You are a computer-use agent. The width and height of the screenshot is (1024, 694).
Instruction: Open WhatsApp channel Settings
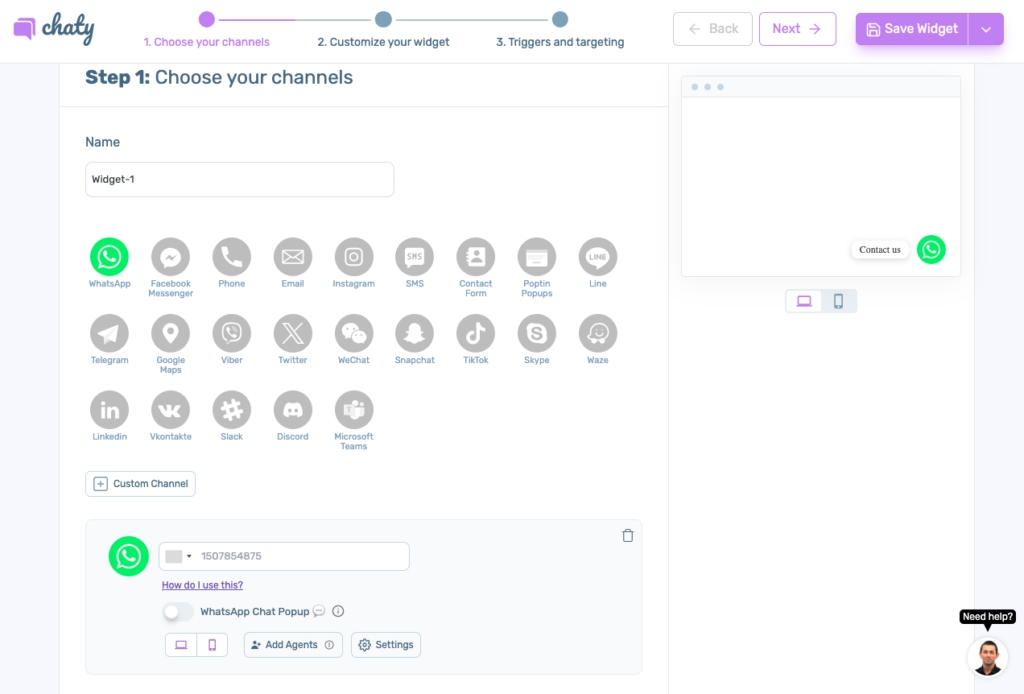(386, 645)
